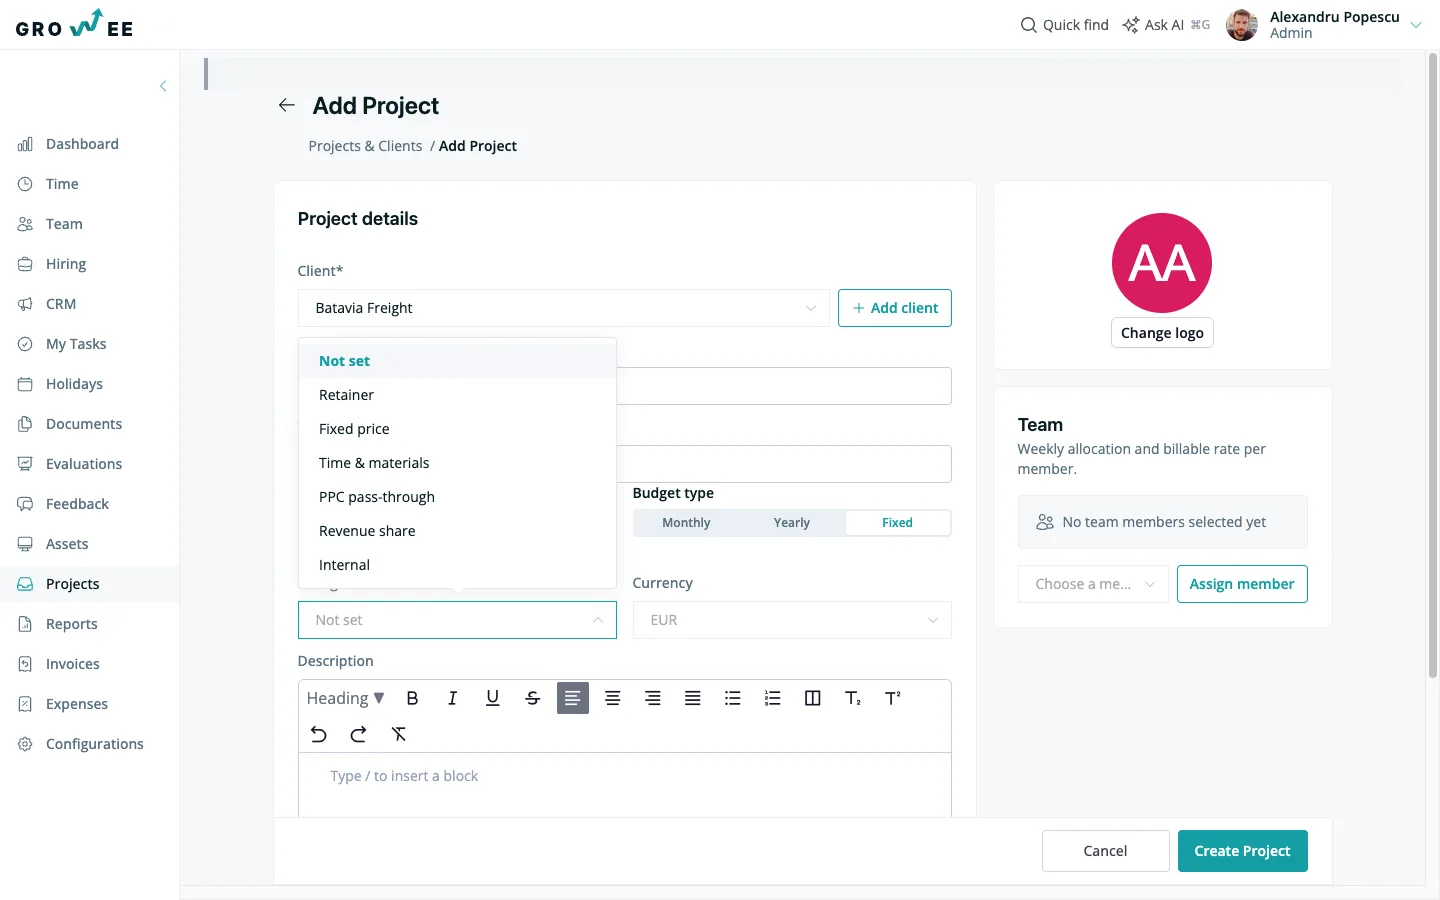The width and height of the screenshot is (1440, 900).
Task: Set budget type to Yearly
Action: [x=792, y=523]
